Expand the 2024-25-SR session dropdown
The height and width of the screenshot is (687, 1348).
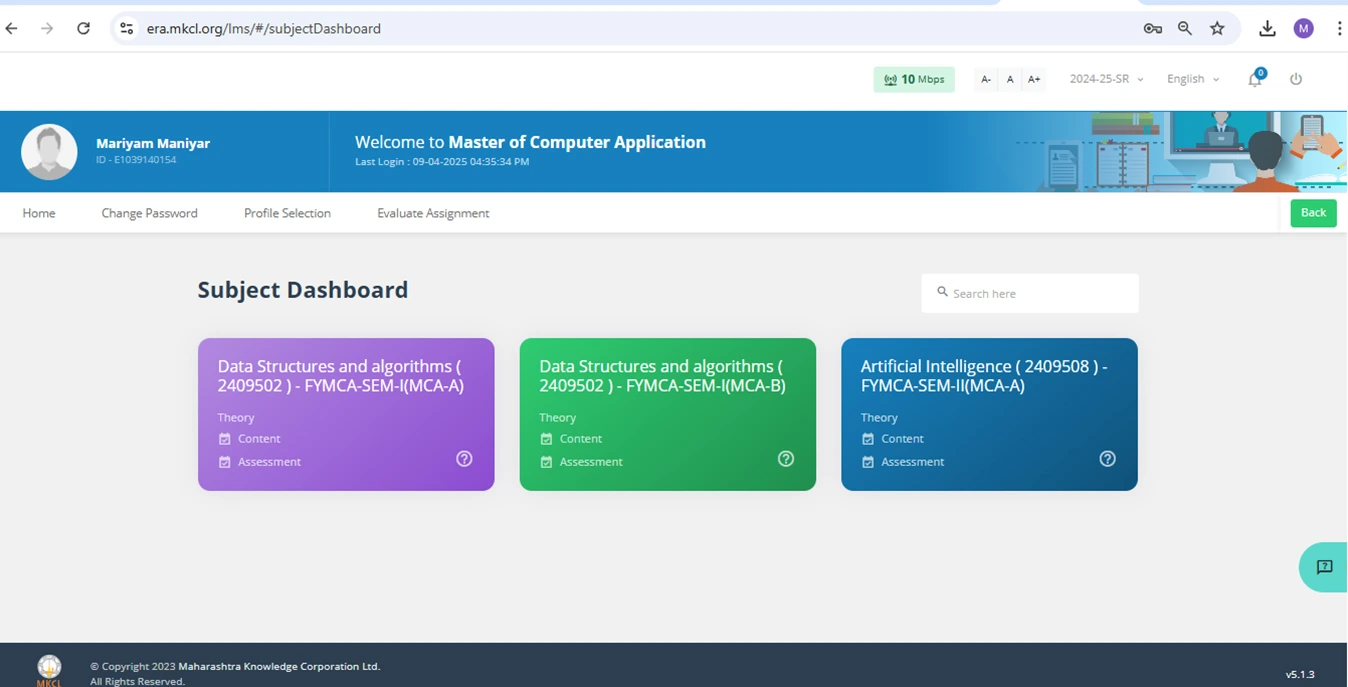[x=1106, y=79]
